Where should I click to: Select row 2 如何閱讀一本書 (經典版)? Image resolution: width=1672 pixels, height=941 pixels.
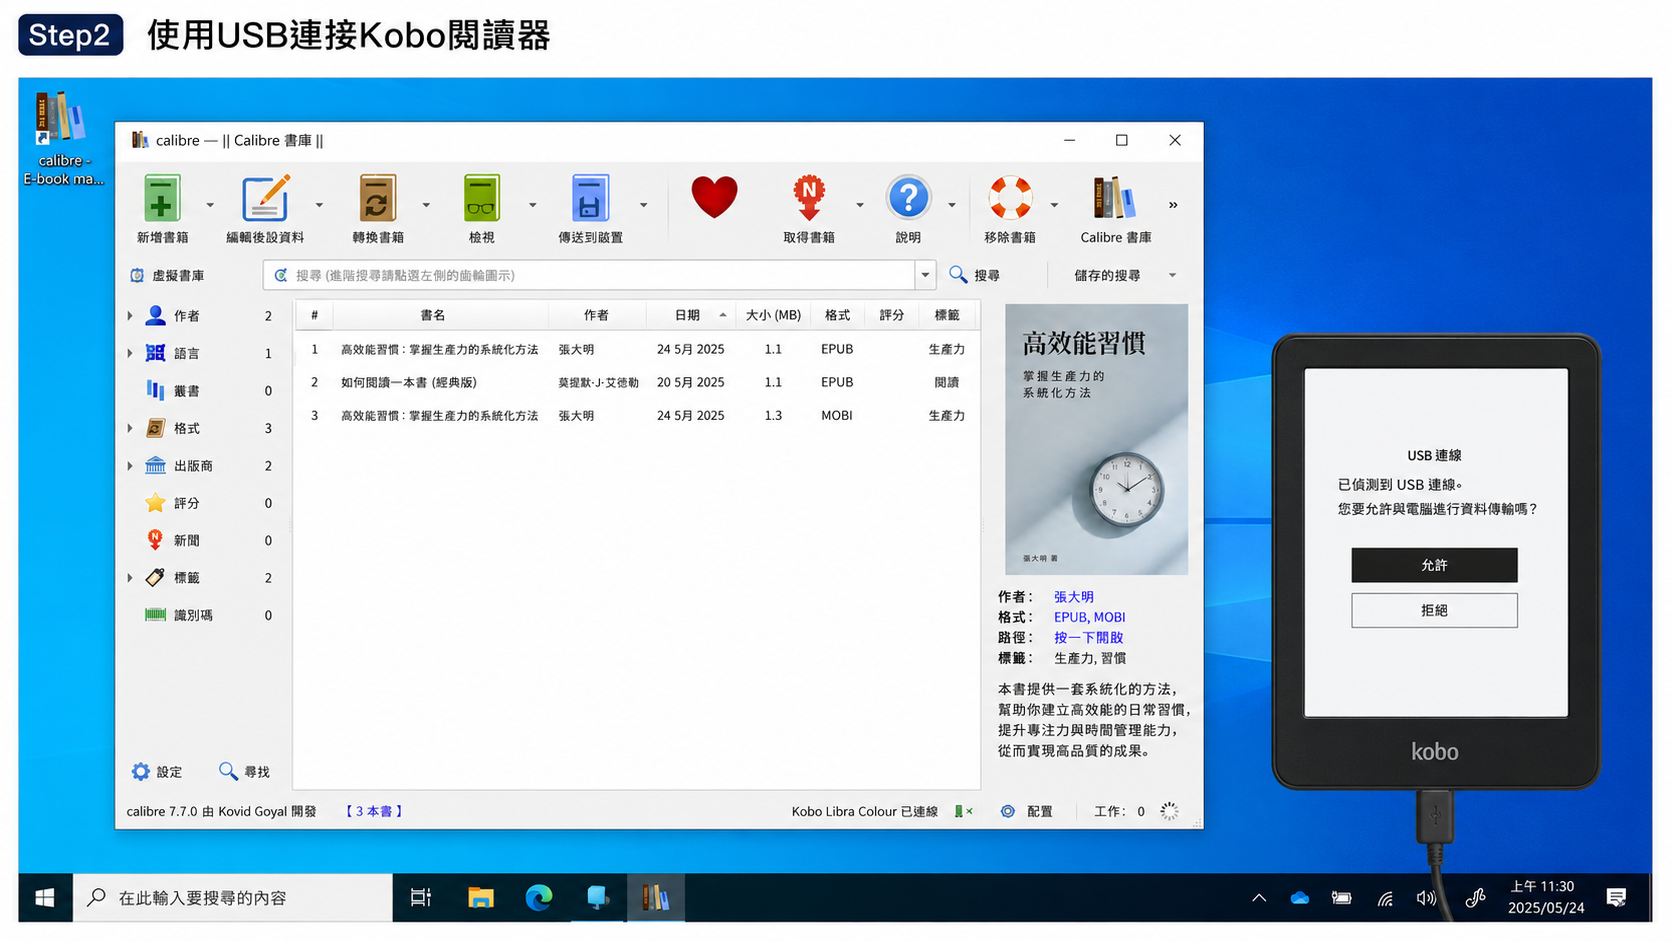click(x=637, y=382)
